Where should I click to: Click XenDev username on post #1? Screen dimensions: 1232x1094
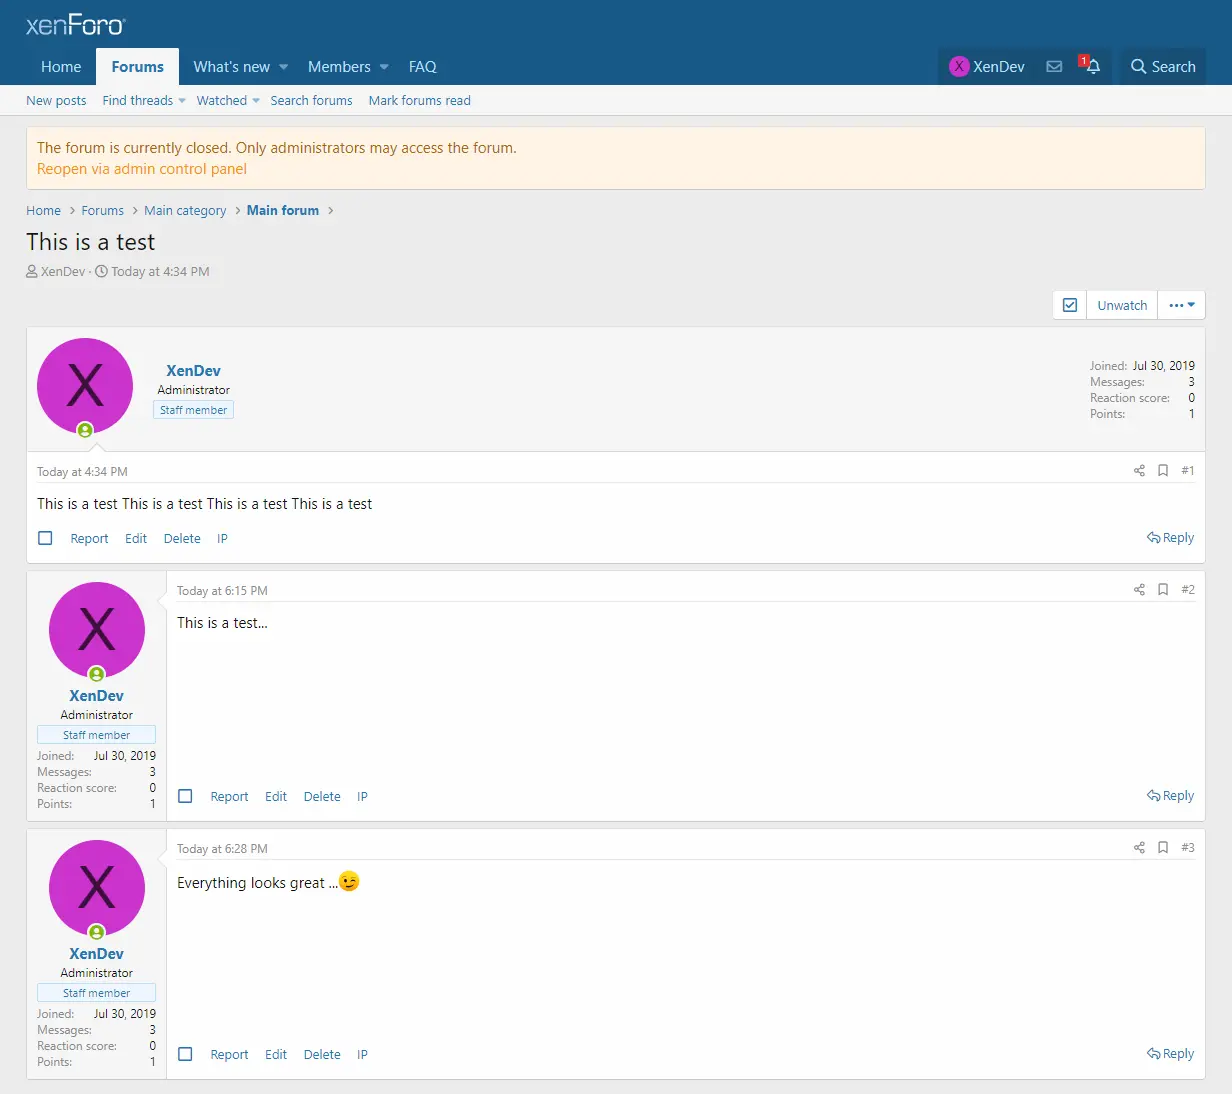click(x=193, y=371)
